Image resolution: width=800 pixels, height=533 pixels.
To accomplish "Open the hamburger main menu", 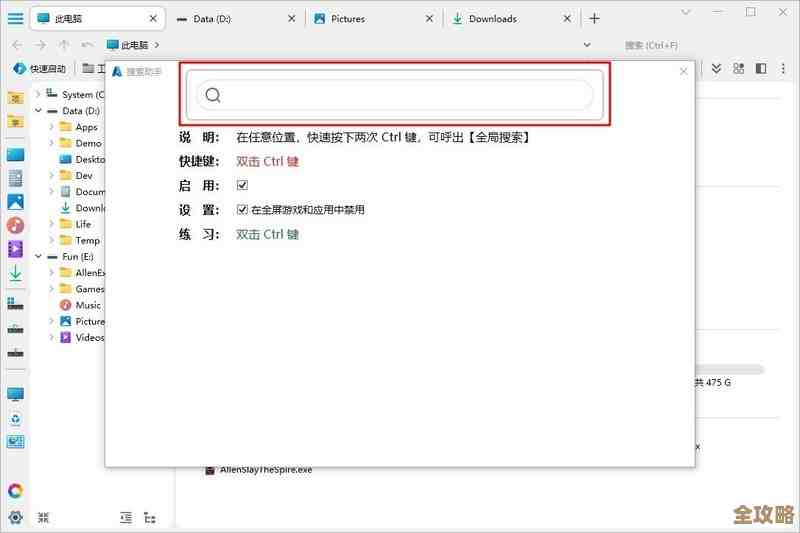I will click(x=15, y=19).
